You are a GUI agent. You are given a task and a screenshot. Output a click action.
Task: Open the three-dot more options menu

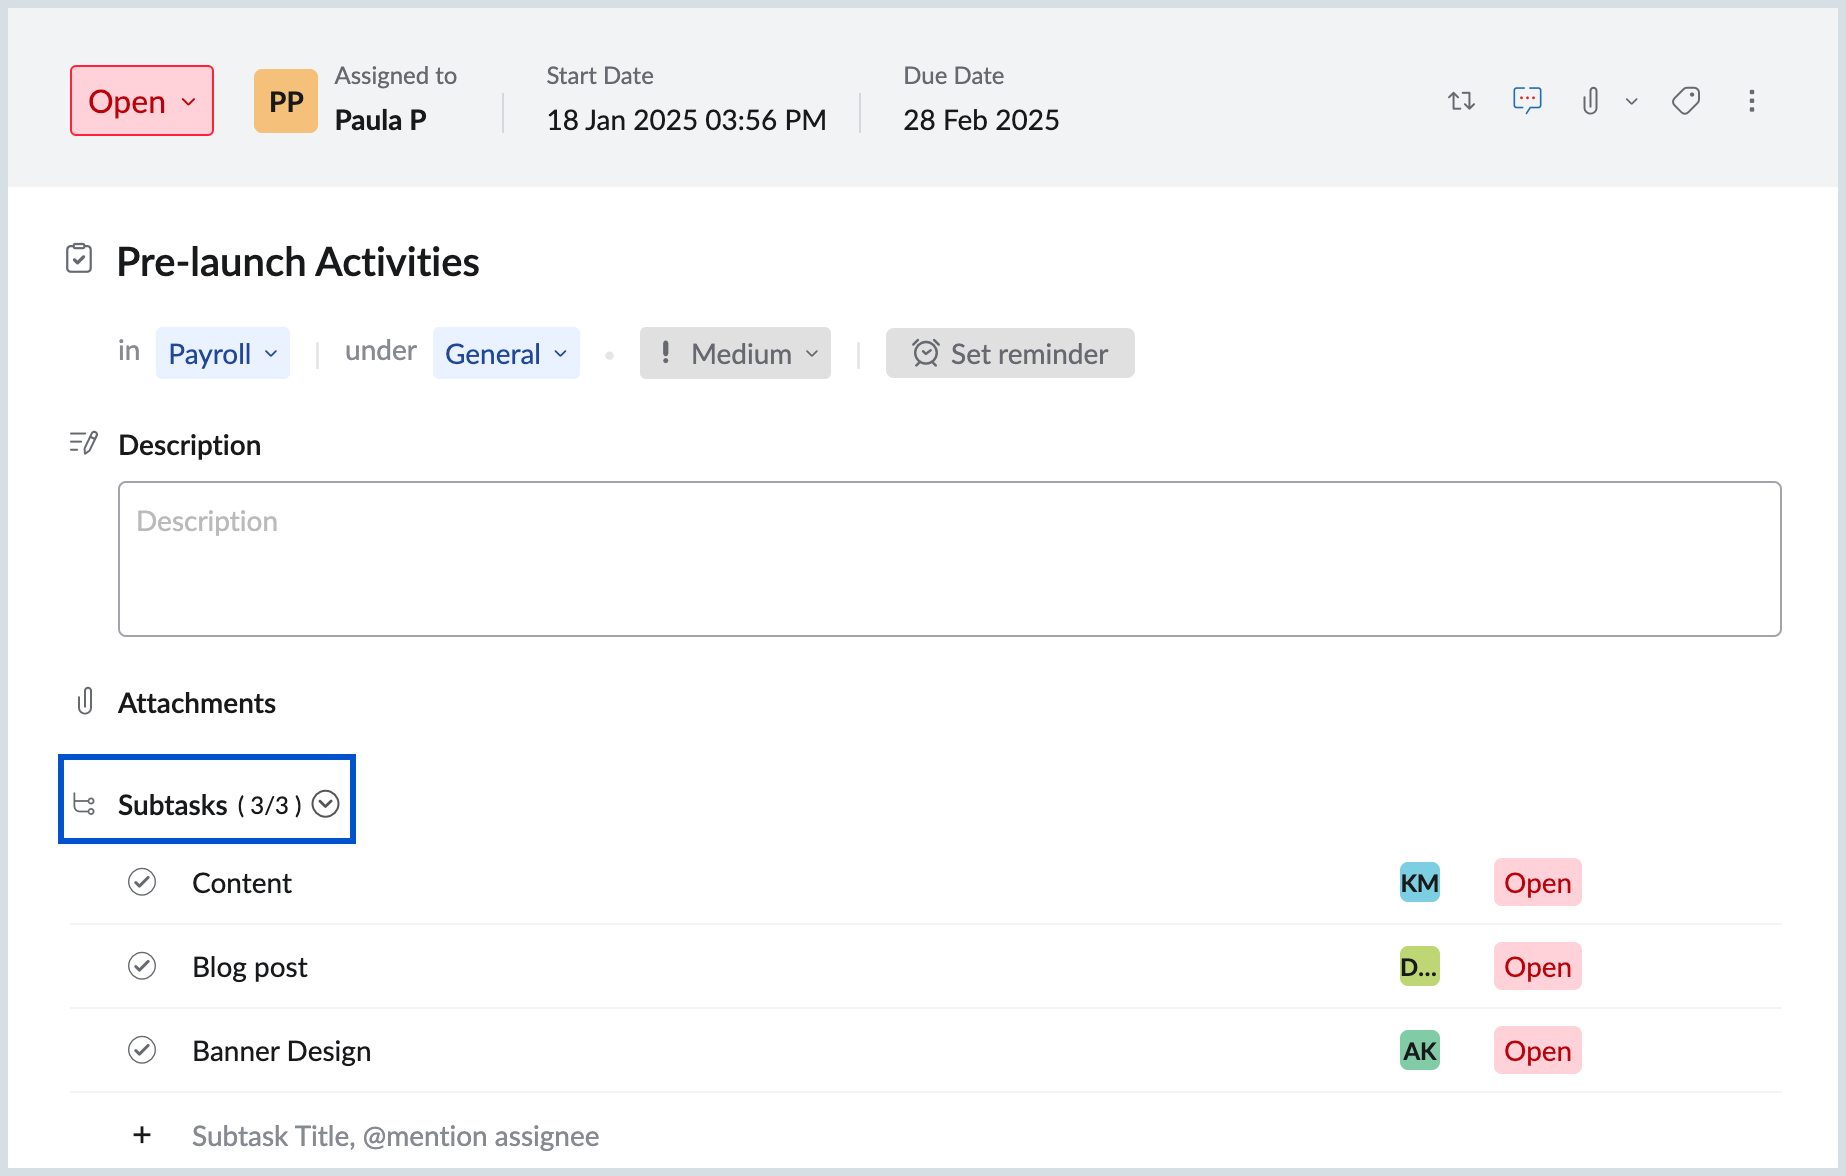tap(1752, 101)
